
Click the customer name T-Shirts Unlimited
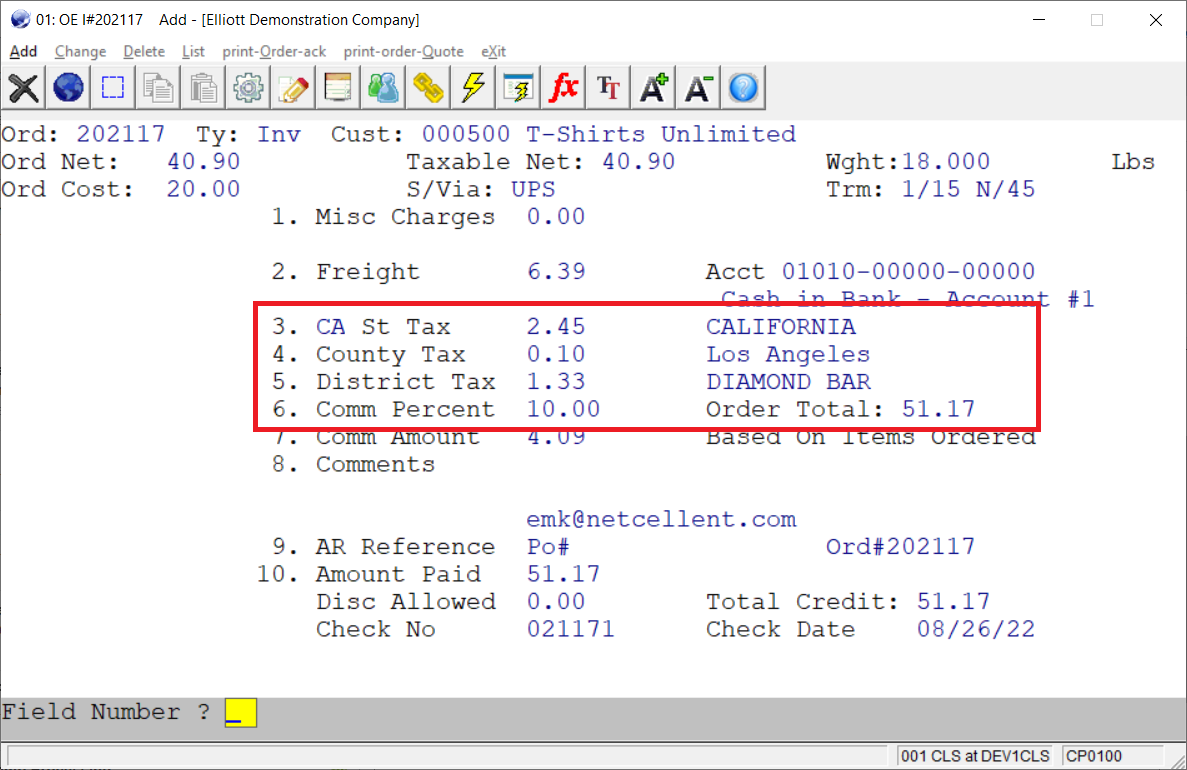pos(661,135)
